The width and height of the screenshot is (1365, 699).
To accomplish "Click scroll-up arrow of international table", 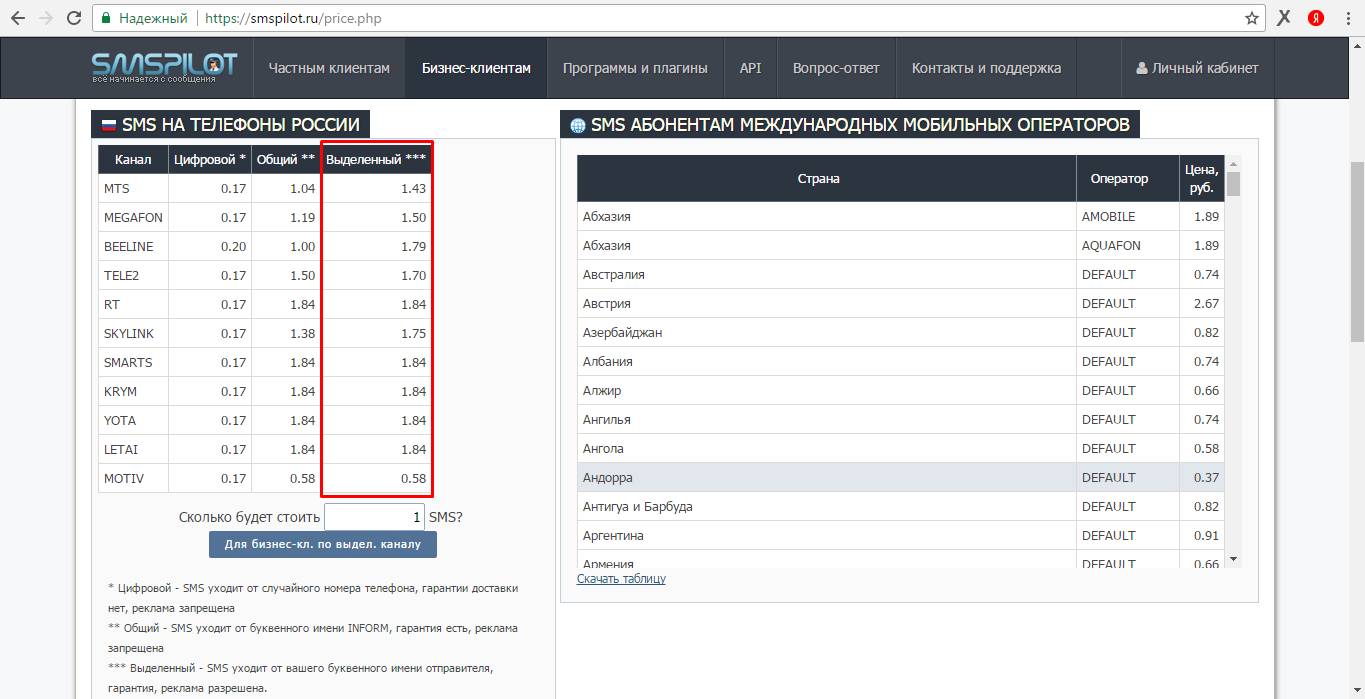I will click(1233, 163).
